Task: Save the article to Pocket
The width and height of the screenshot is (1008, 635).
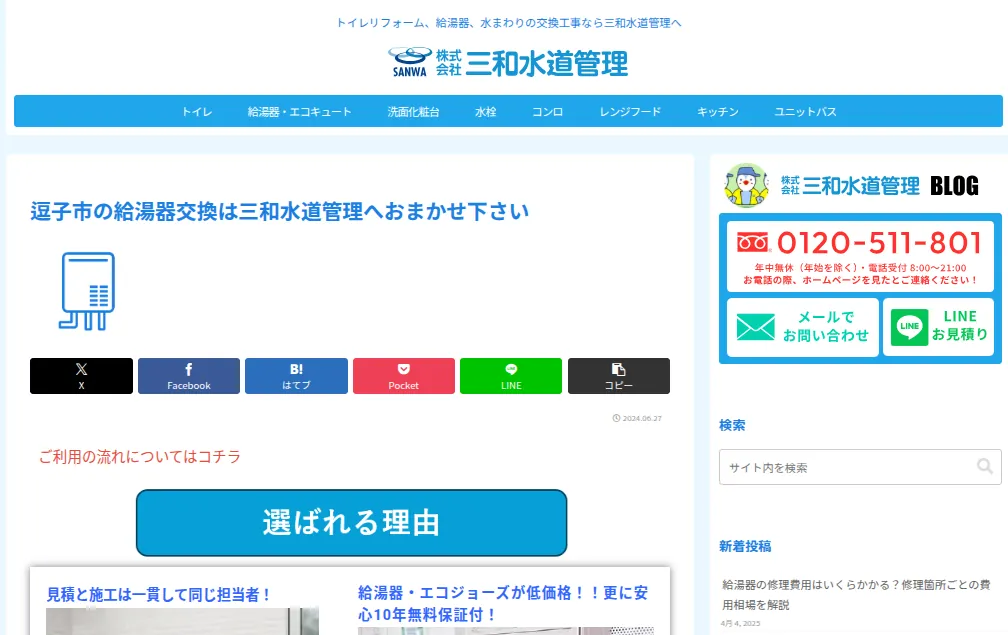Action: pyautogui.click(x=404, y=376)
